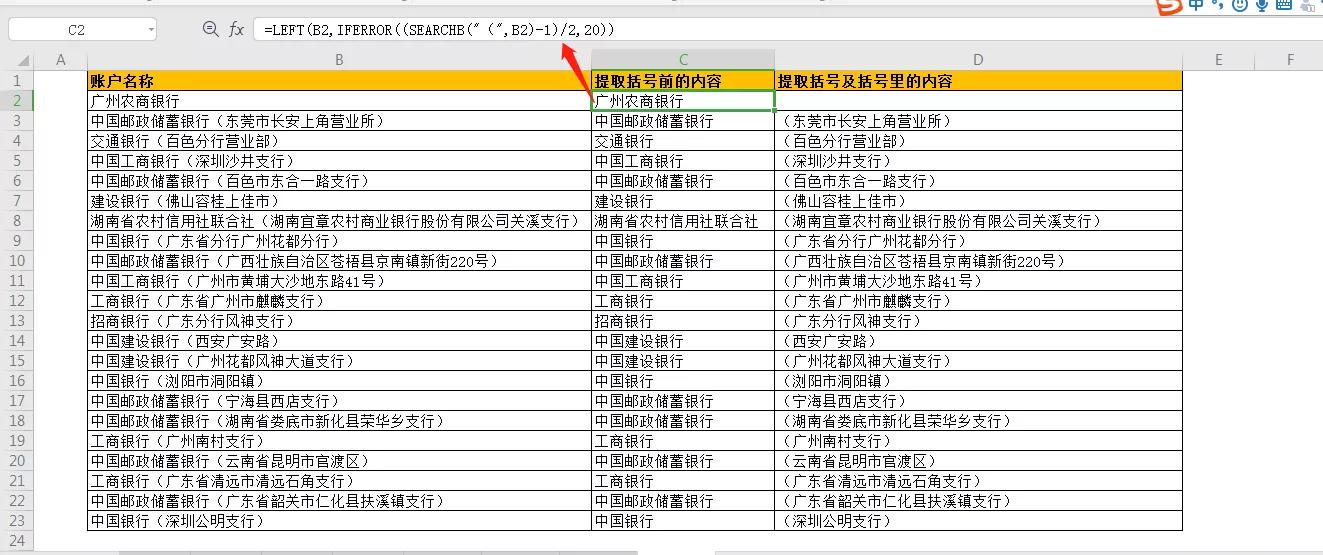Click header cell 提取括号及括号里的内容

coord(978,81)
